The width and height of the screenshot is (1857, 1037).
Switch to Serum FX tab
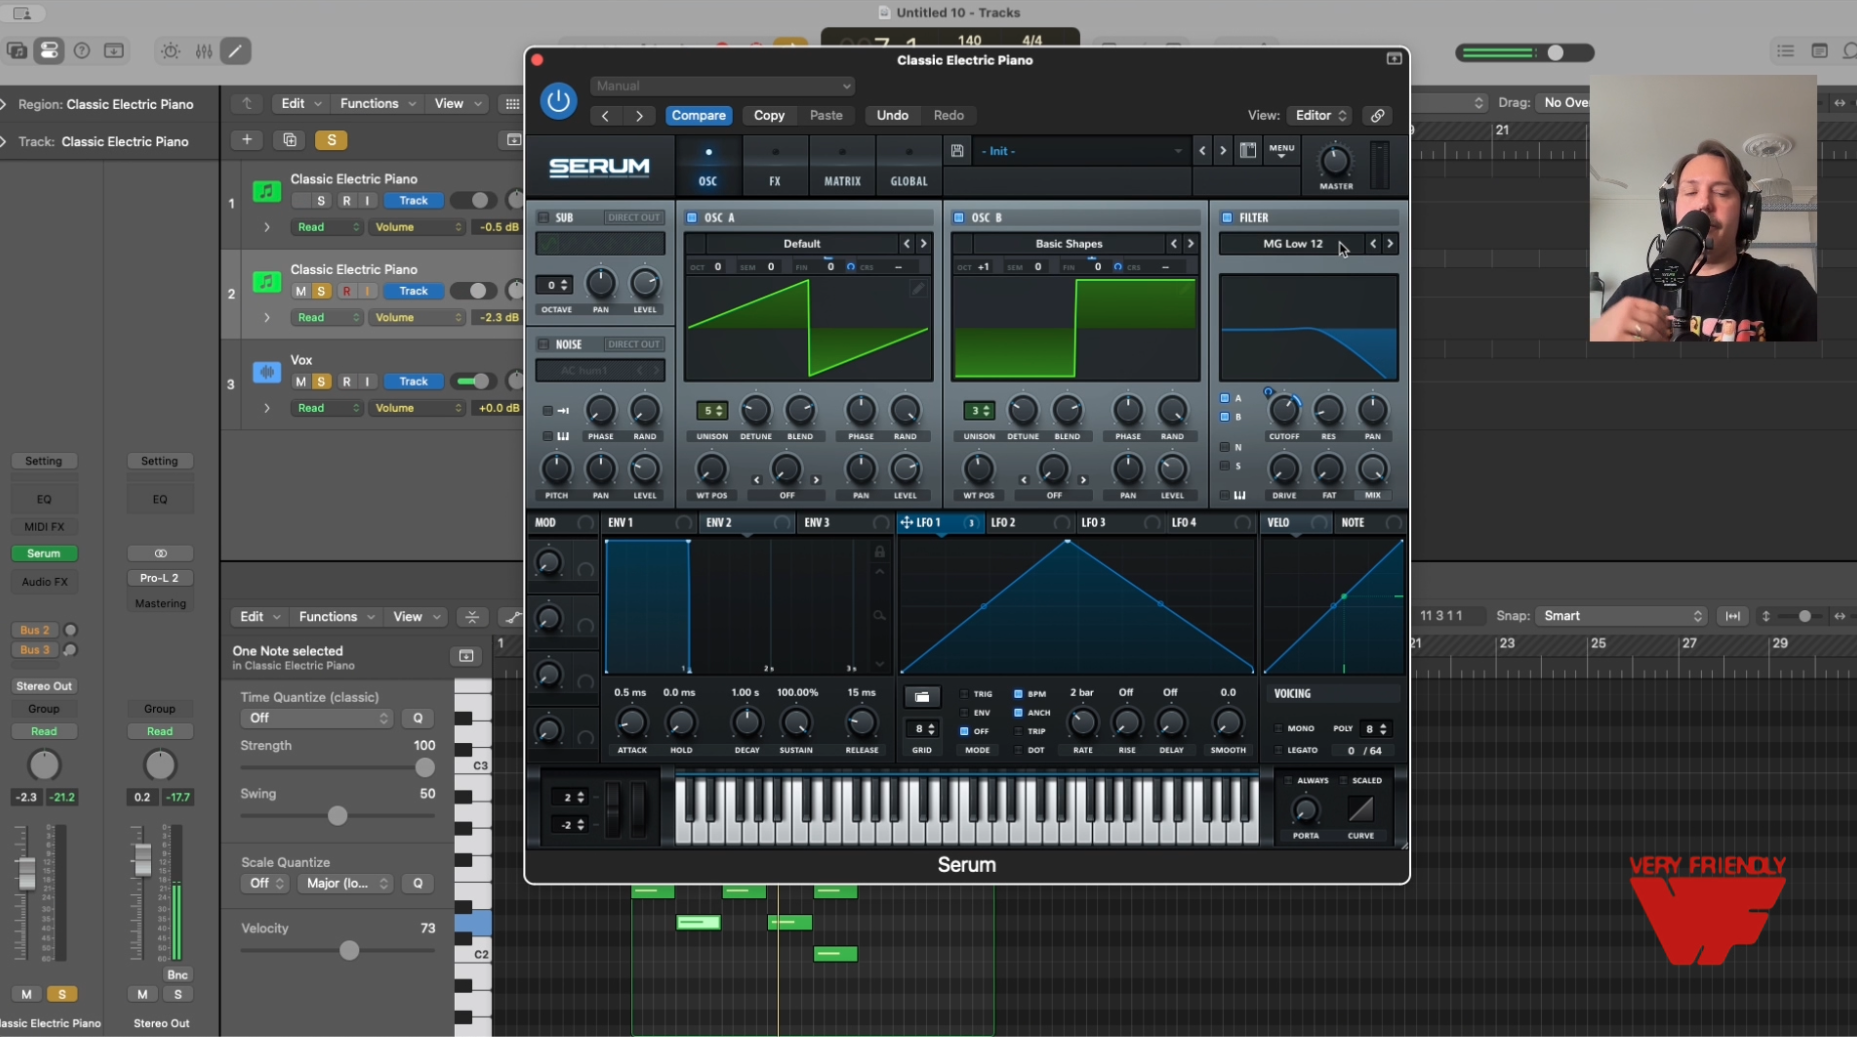point(774,165)
